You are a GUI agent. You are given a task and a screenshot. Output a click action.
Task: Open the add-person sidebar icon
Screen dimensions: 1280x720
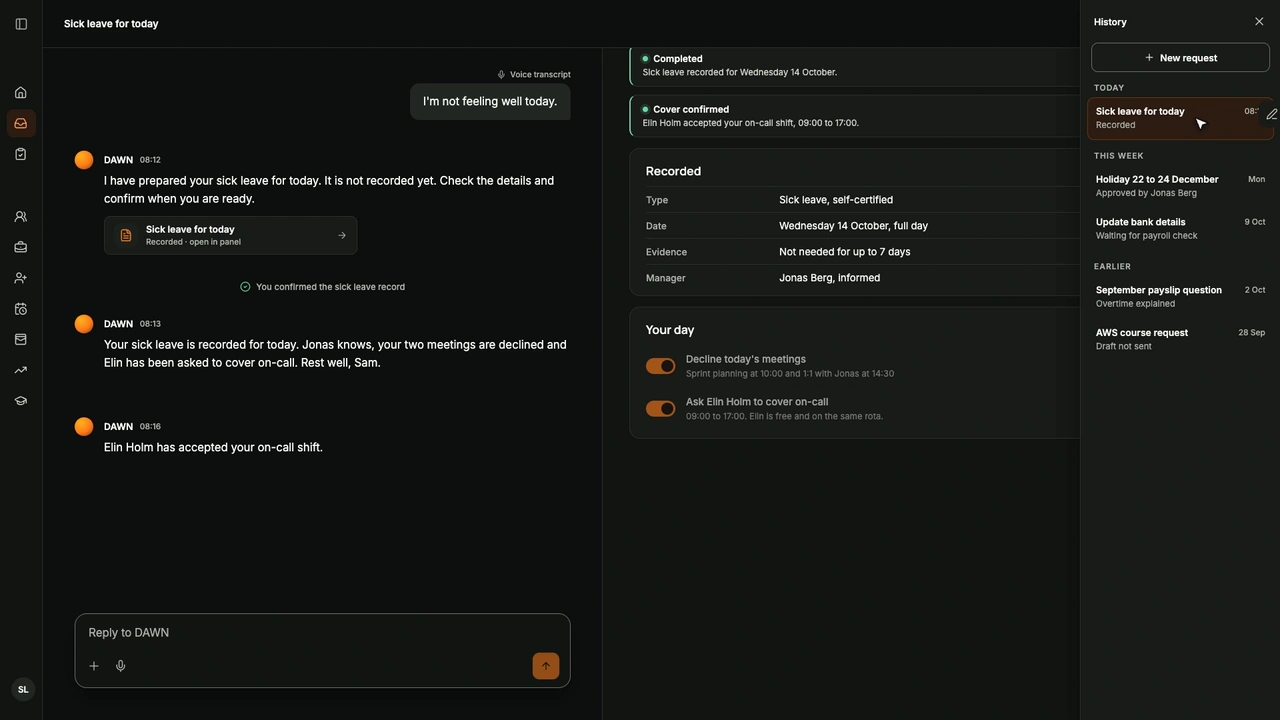point(21,278)
